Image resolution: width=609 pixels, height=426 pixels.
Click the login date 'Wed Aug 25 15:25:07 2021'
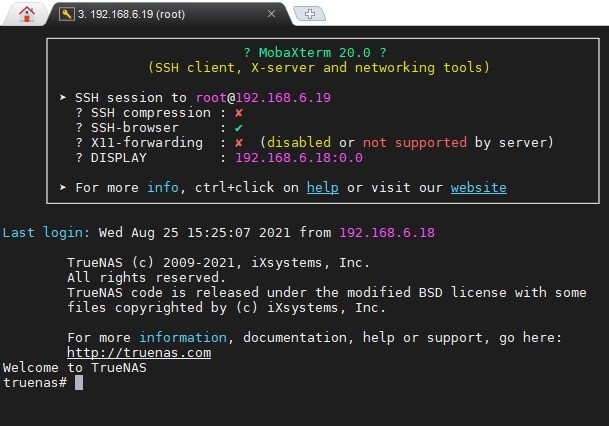pyautogui.click(x=195, y=233)
